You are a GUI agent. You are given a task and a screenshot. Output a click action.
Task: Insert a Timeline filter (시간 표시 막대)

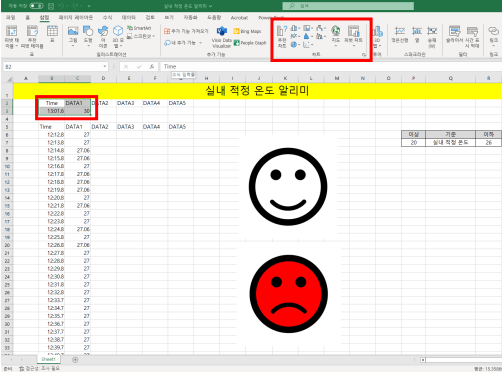pyautogui.click(x=472, y=36)
